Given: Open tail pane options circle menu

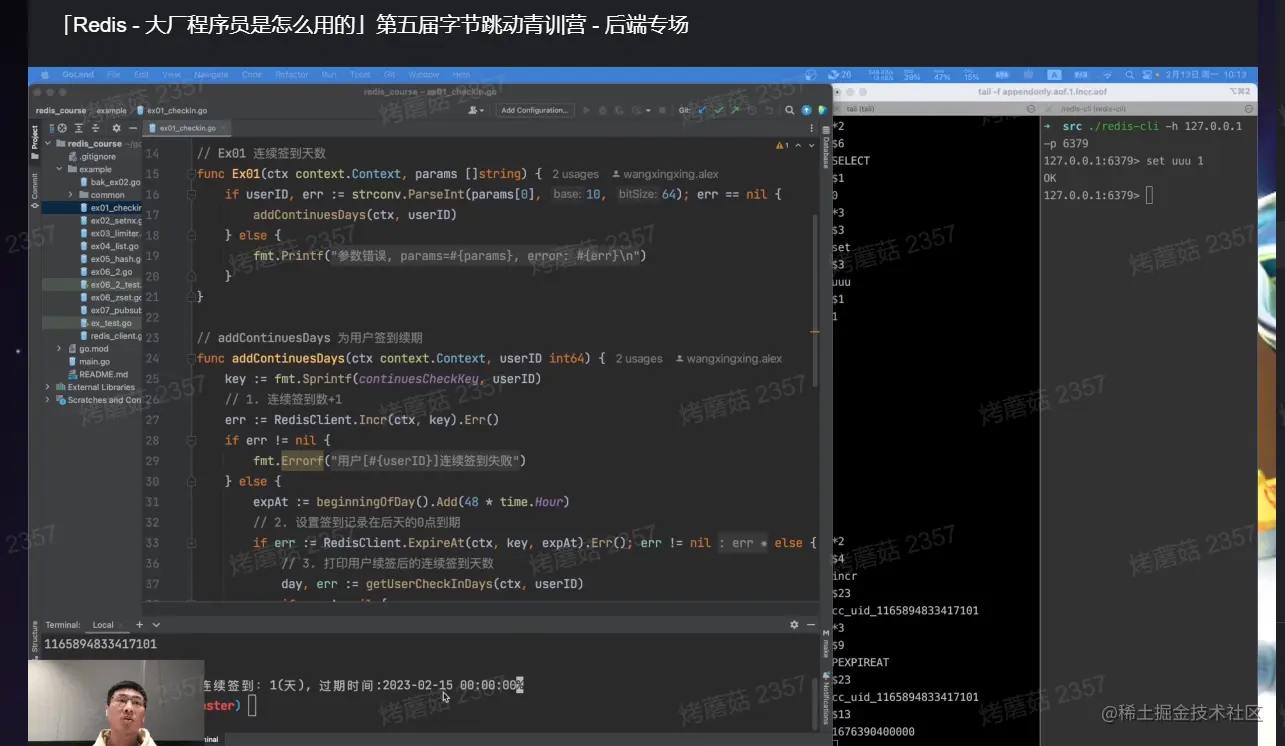Looking at the screenshot, I should tap(1030, 109).
